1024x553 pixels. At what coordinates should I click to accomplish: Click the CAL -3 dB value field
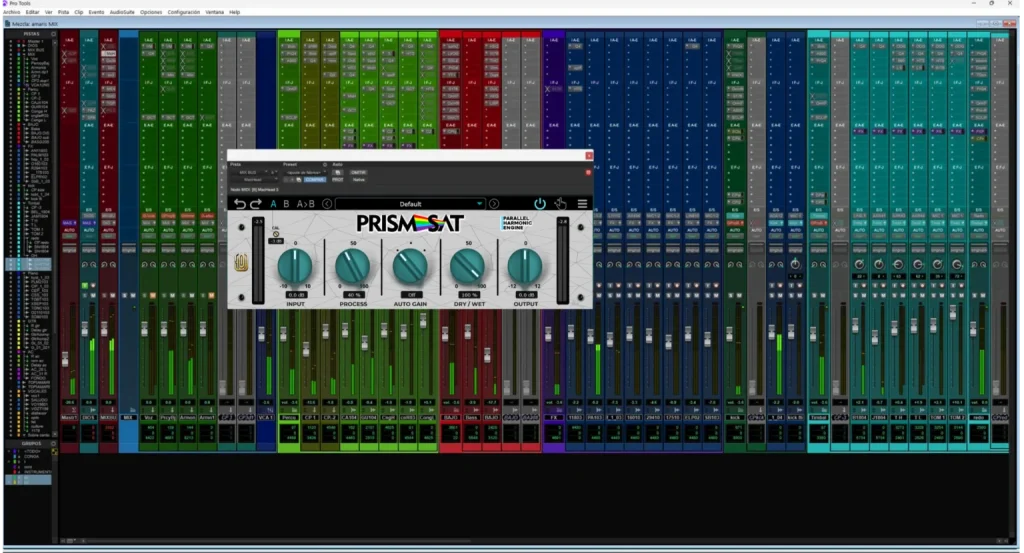276,241
